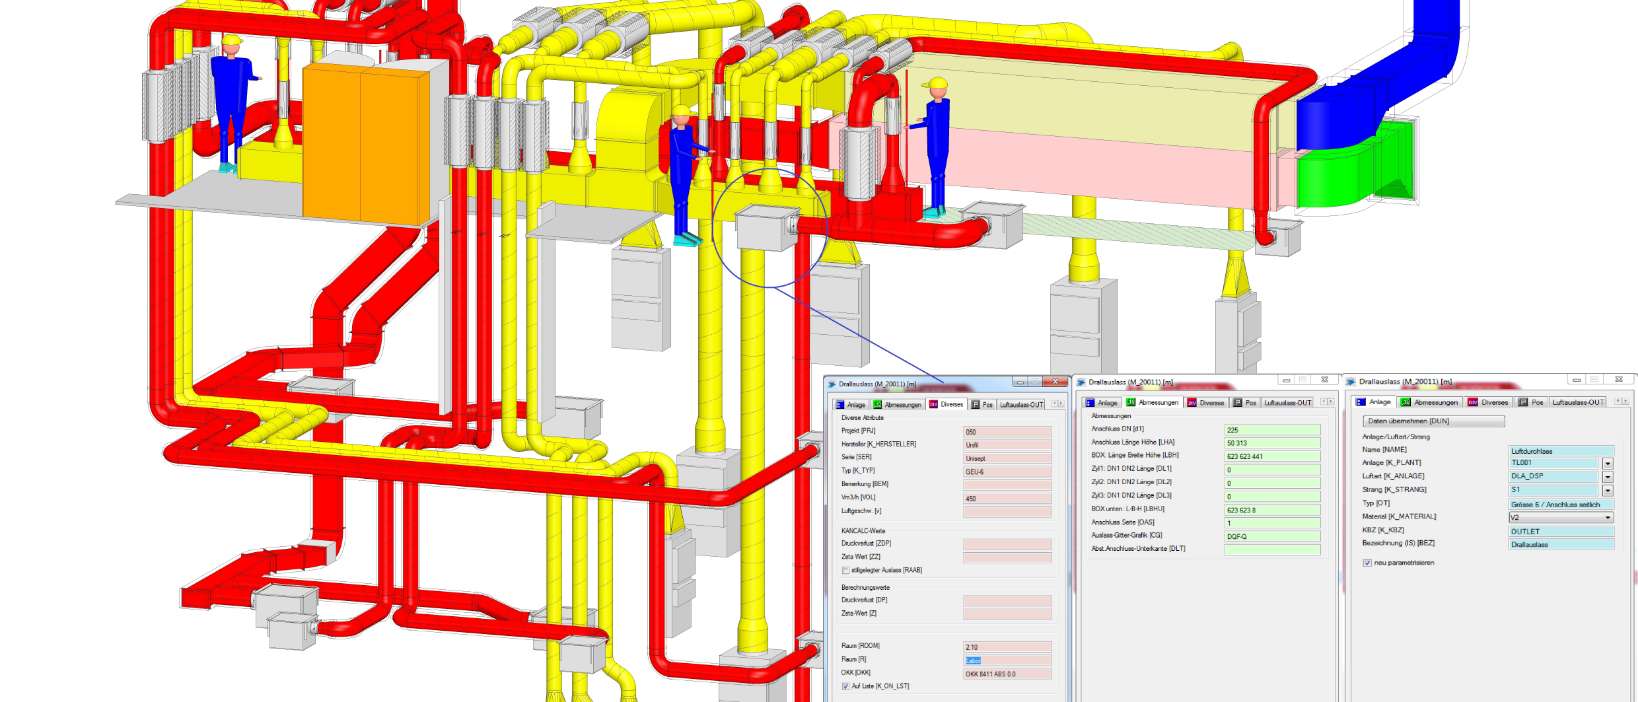This screenshot has width=1638, height=702.
Task: Click the Vm3/h [VOL] field showing 450
Action: (1006, 498)
